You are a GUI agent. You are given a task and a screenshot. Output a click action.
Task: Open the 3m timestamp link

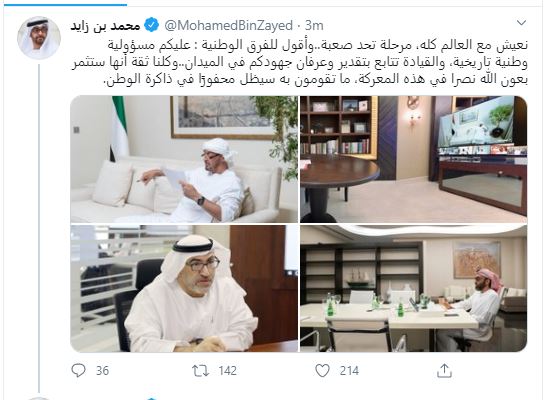pos(314,25)
